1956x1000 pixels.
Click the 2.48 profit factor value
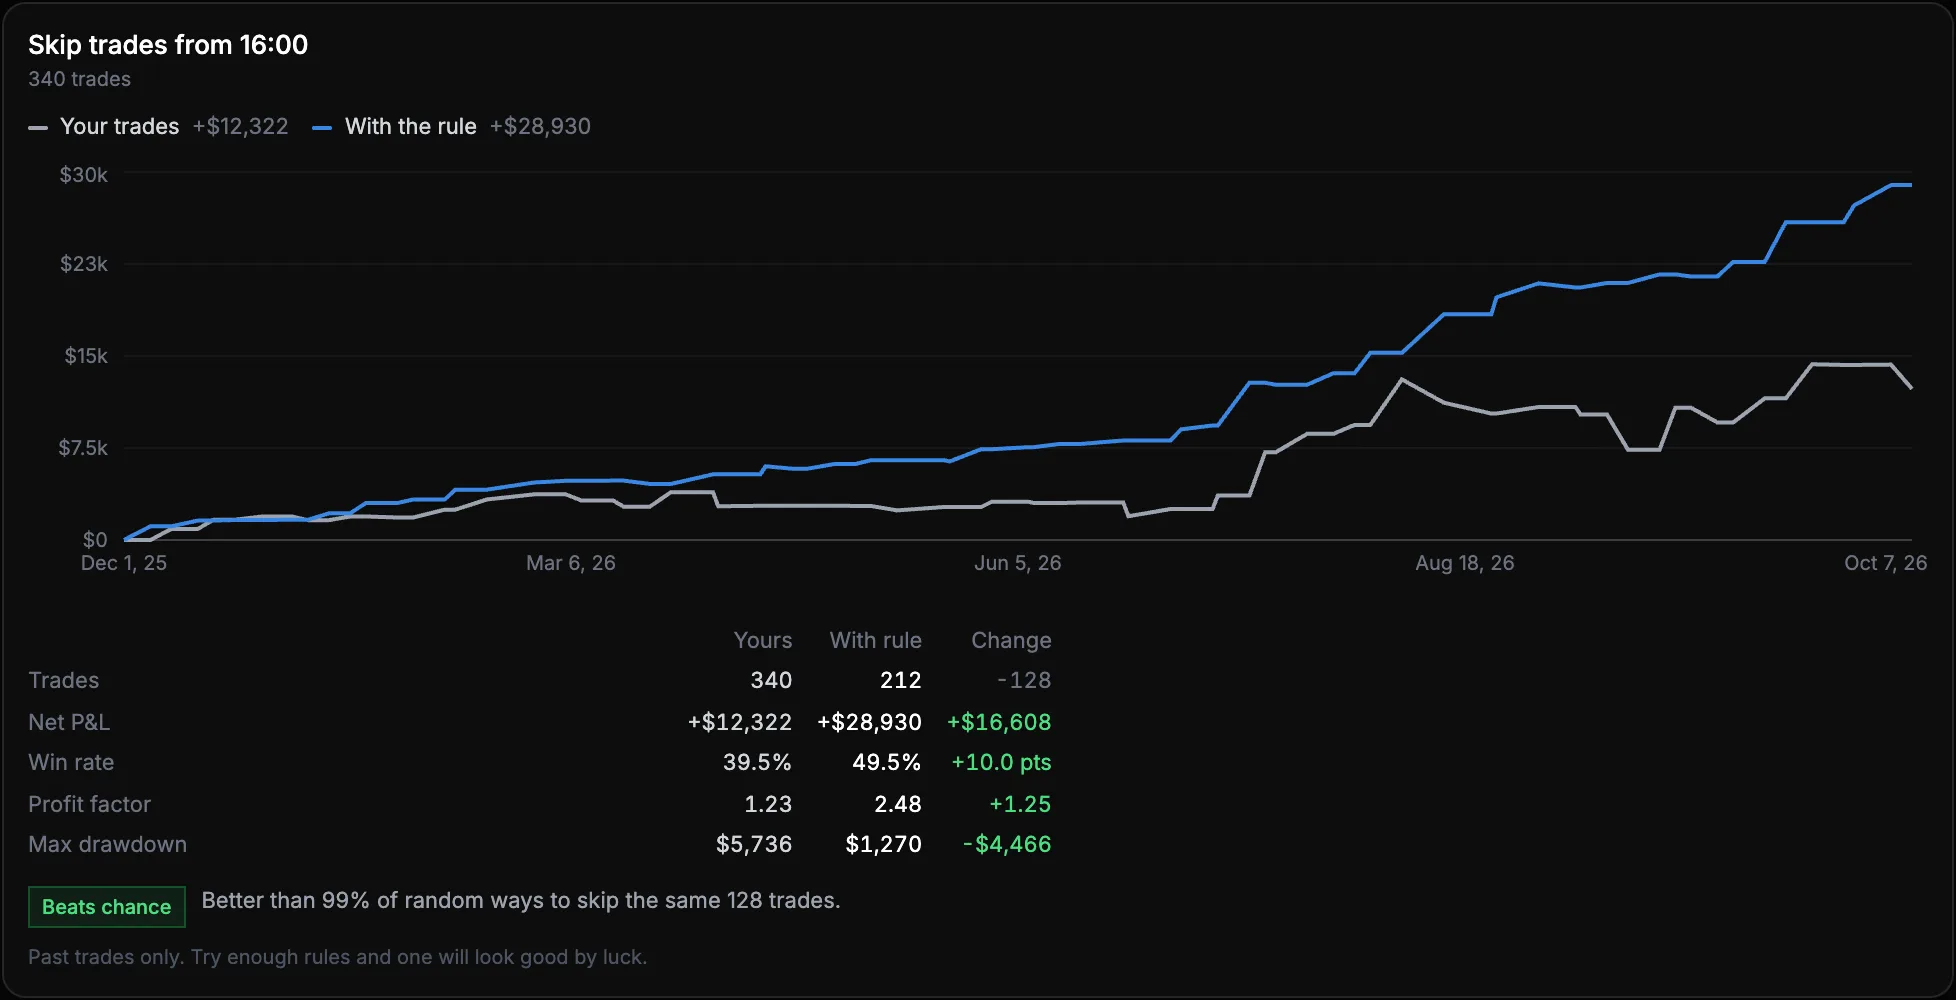(x=898, y=804)
